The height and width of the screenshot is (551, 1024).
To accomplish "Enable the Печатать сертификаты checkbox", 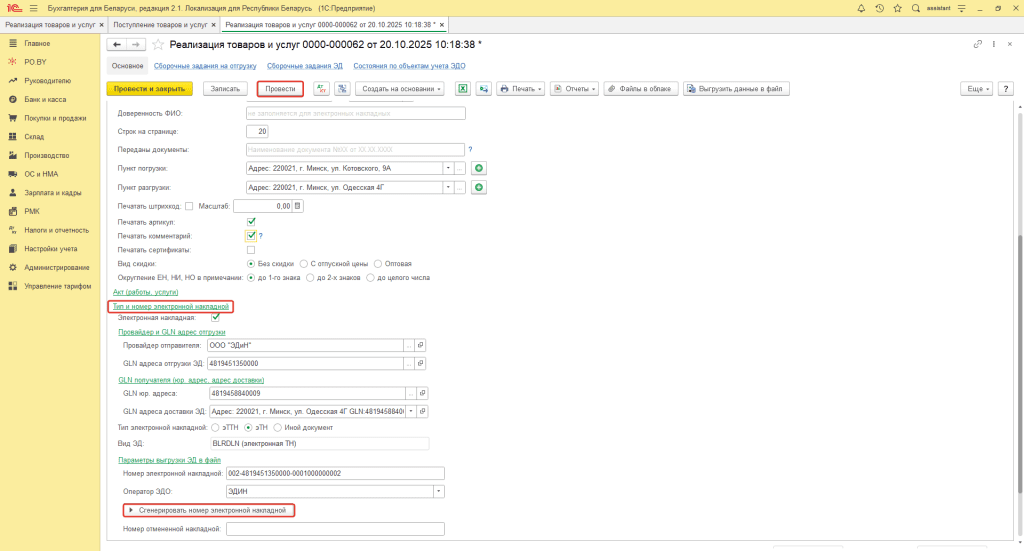I will (251, 249).
